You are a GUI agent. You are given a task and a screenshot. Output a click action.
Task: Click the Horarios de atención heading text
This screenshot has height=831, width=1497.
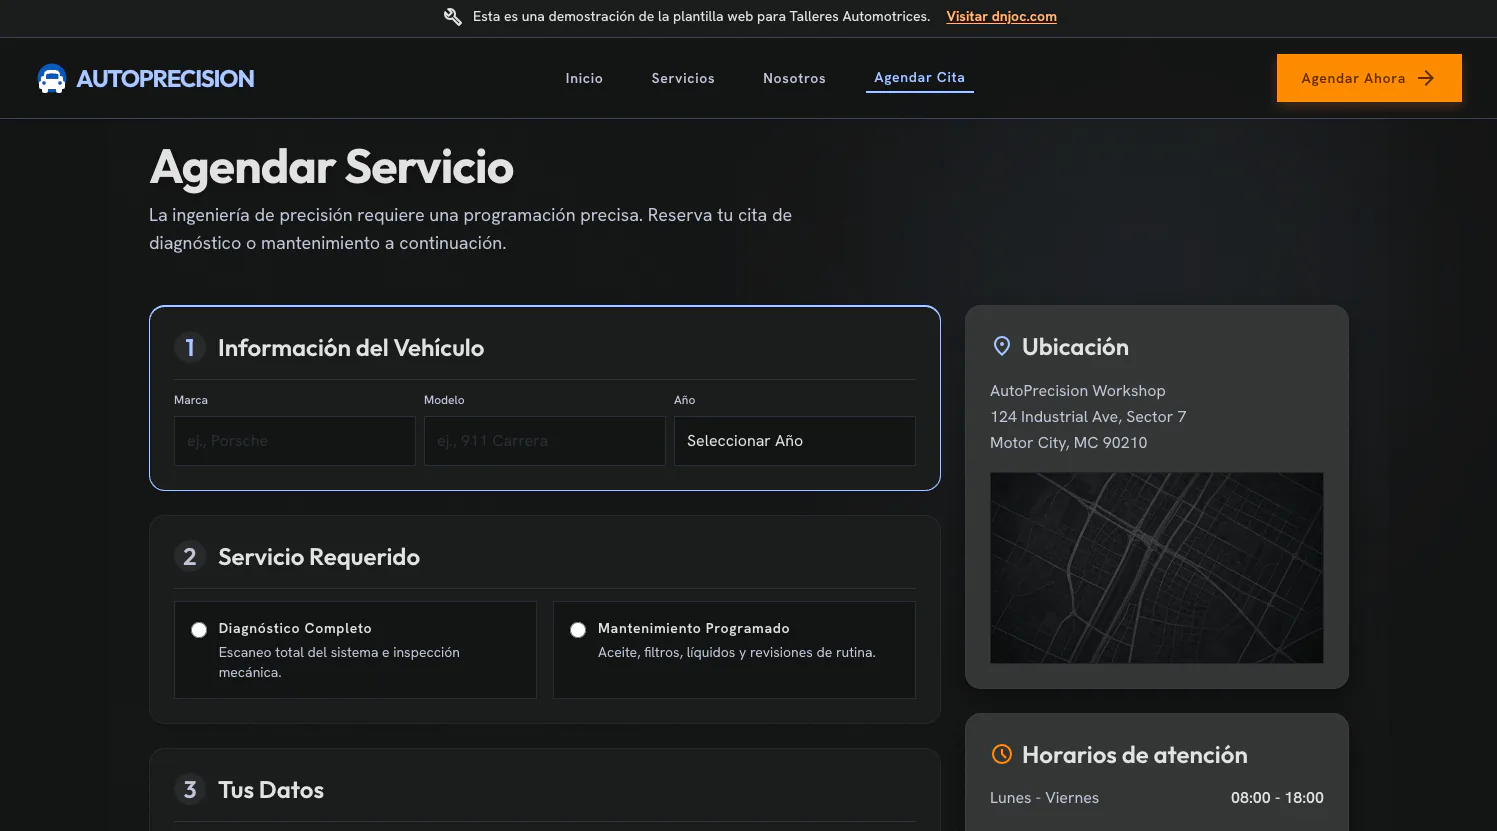(x=1135, y=755)
